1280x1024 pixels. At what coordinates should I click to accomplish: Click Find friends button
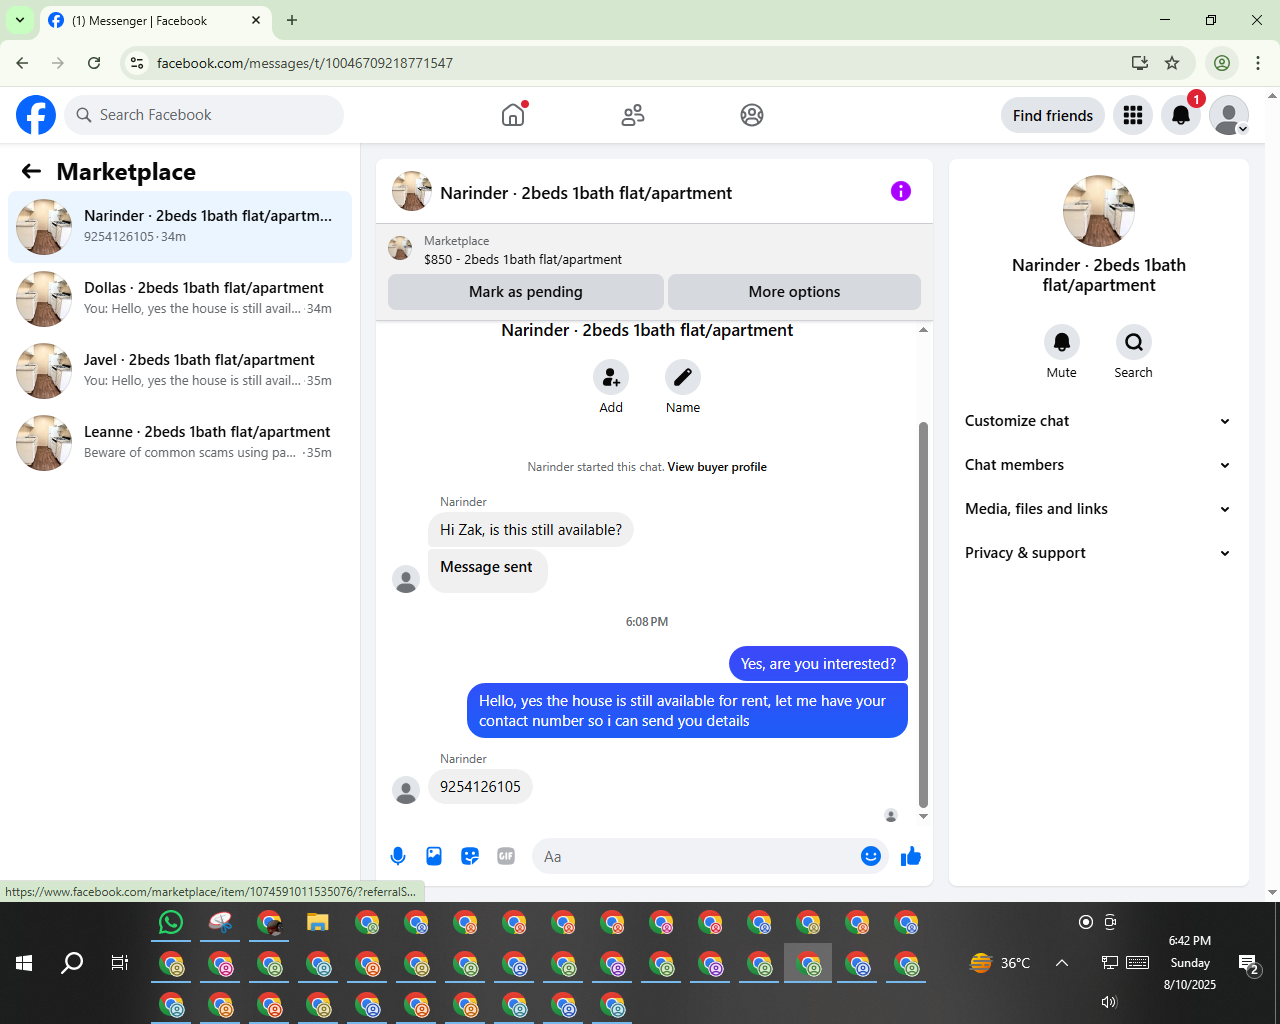tap(1053, 115)
